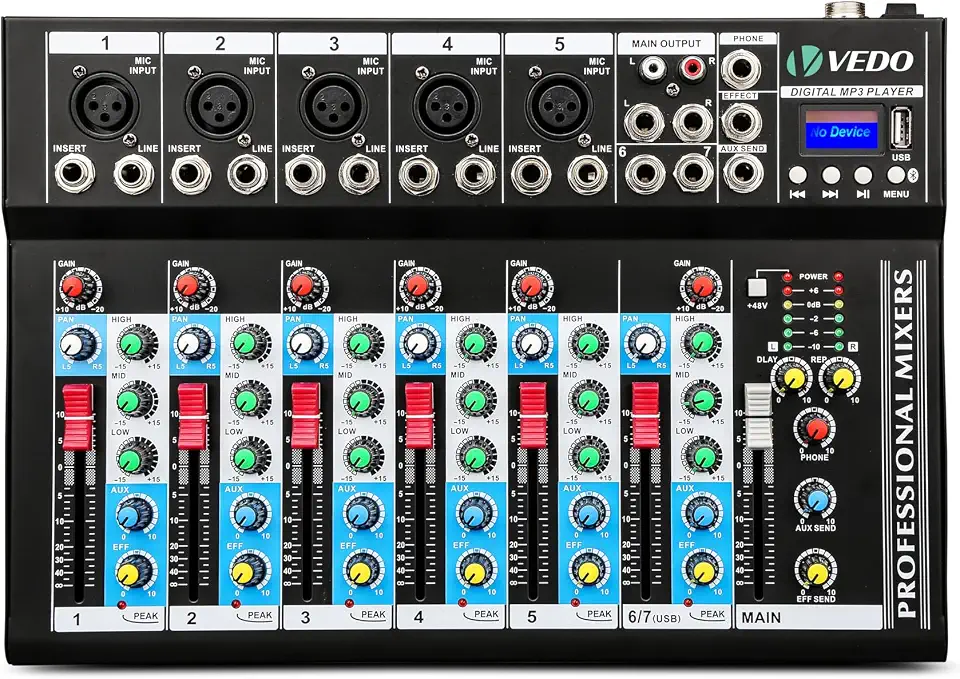Click channel 2 green MID EQ knob
960x679 pixels.
(246, 401)
